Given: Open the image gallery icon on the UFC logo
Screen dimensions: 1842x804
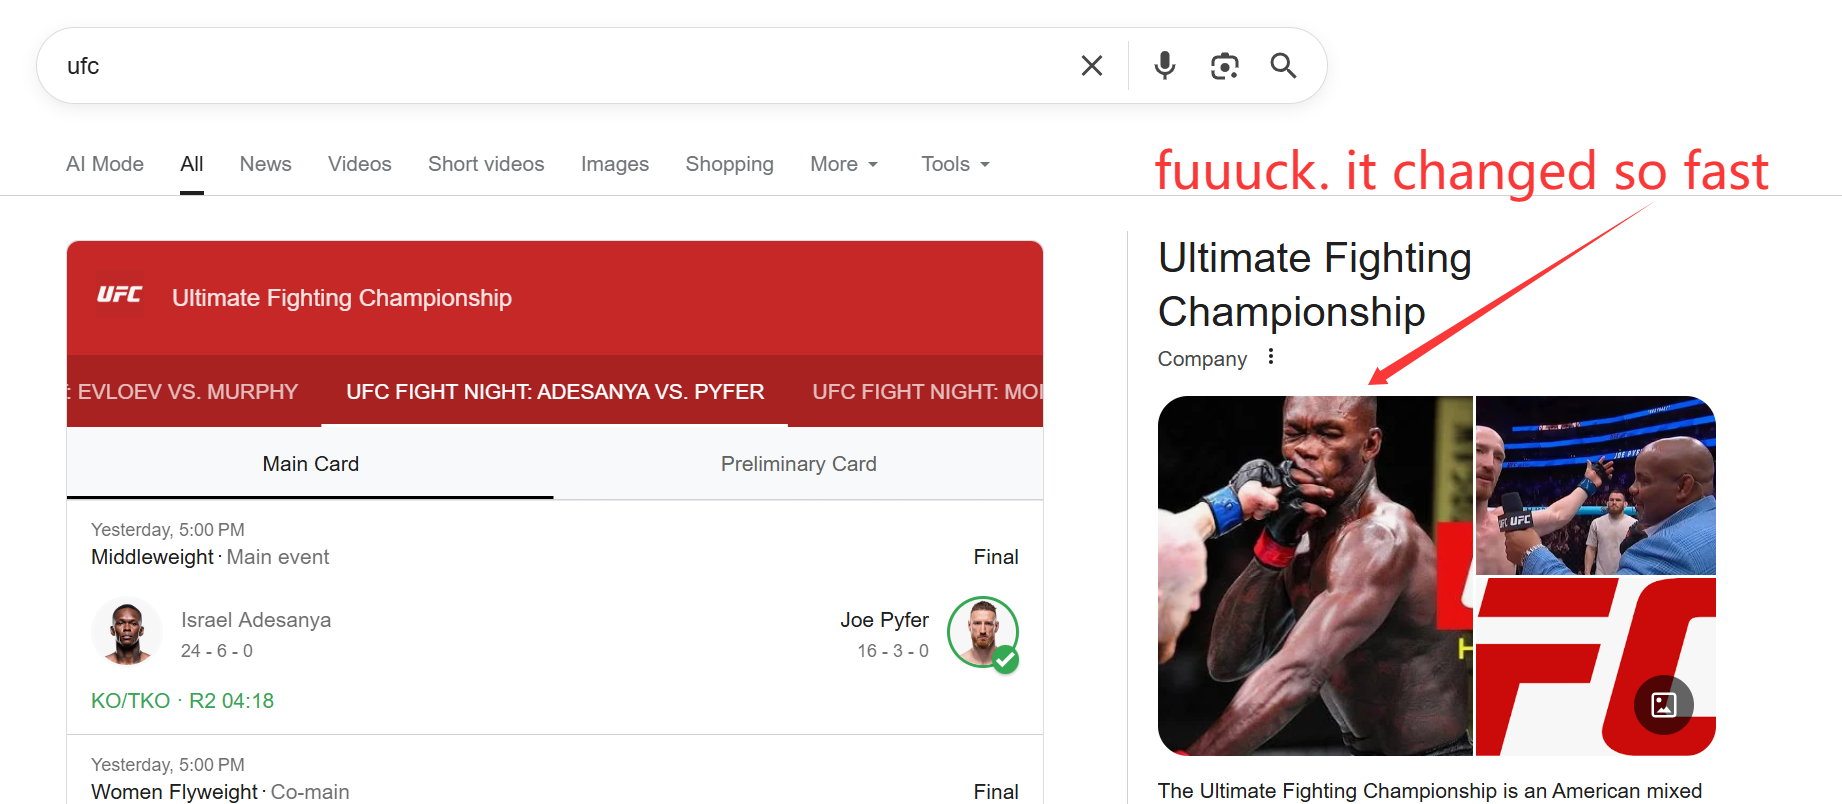Looking at the screenshot, I should click(1663, 705).
